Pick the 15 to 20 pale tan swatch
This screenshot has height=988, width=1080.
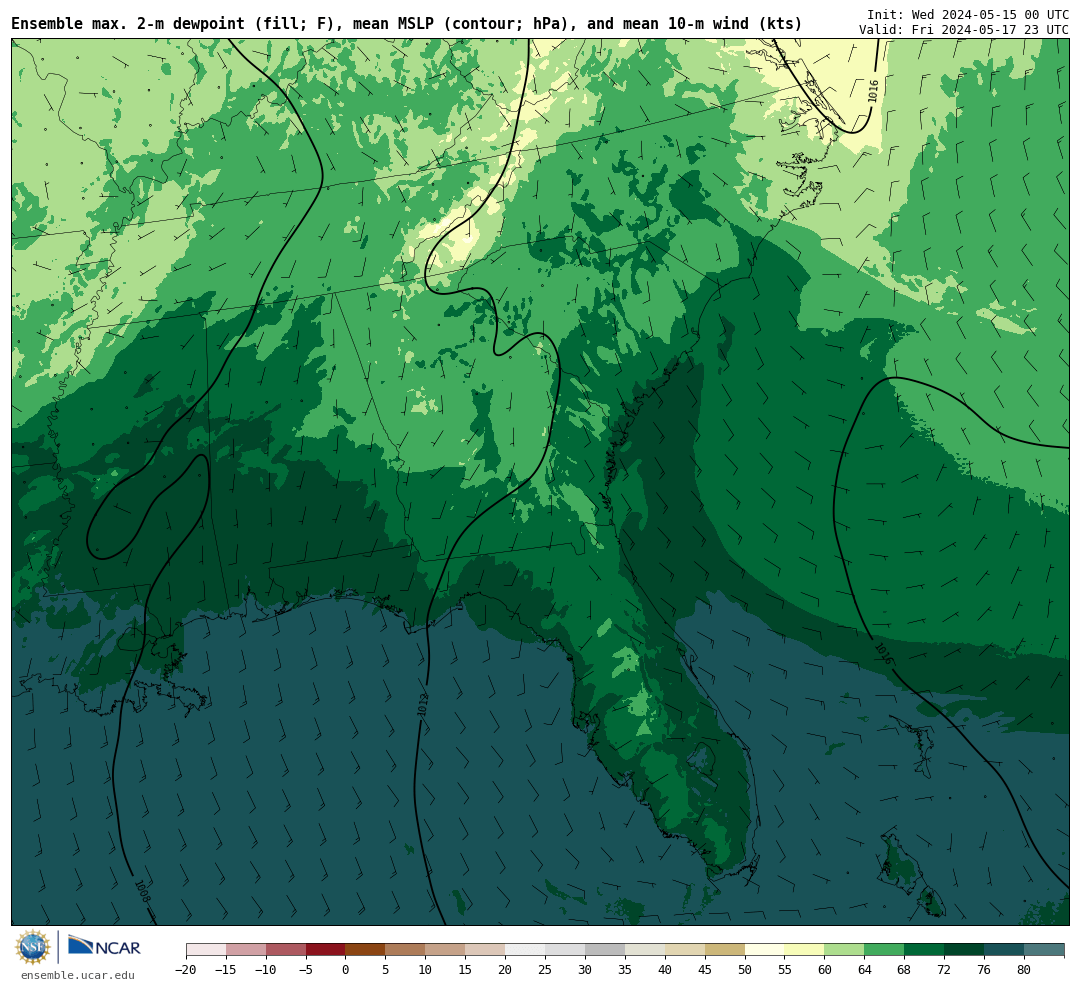pyautogui.click(x=486, y=949)
